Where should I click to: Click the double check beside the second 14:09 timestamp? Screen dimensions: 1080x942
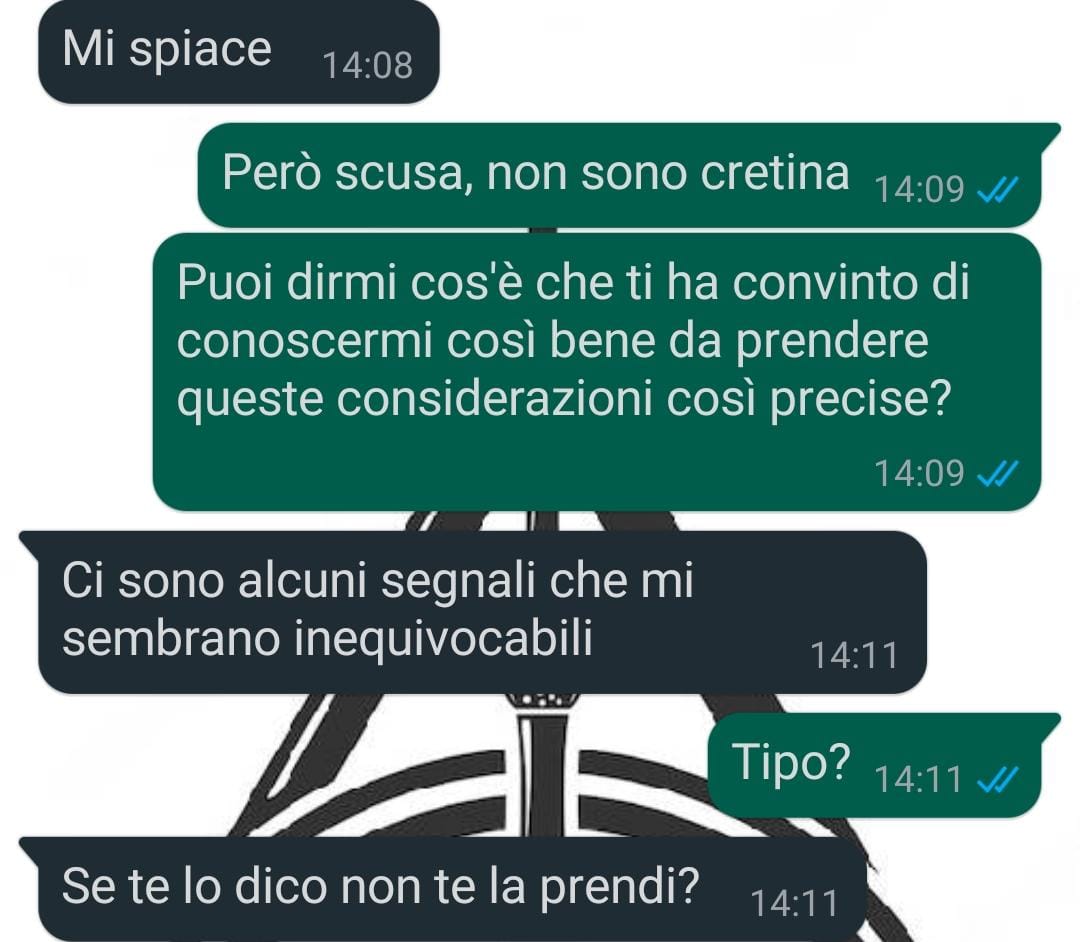pos(998,474)
